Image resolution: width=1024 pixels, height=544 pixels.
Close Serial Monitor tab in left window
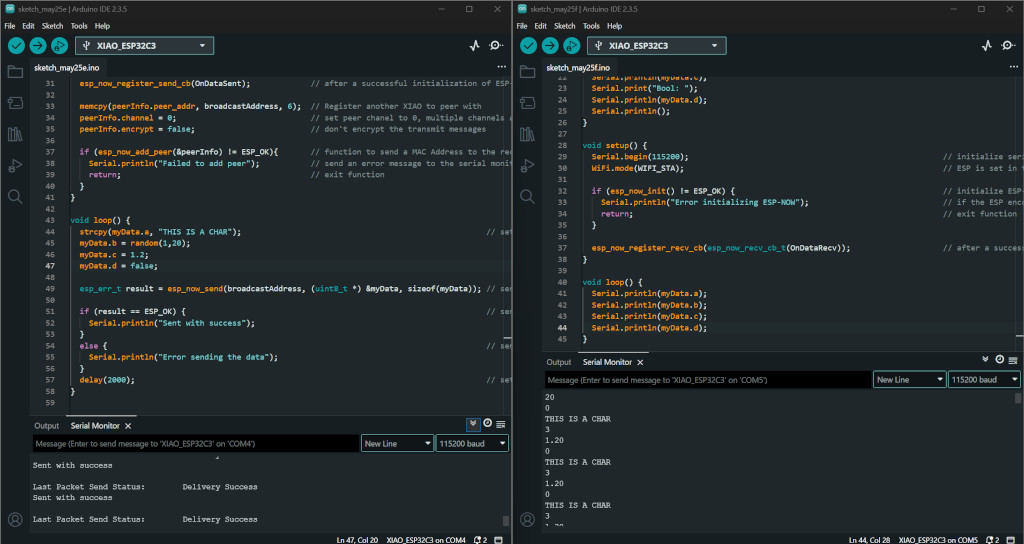[128, 426]
